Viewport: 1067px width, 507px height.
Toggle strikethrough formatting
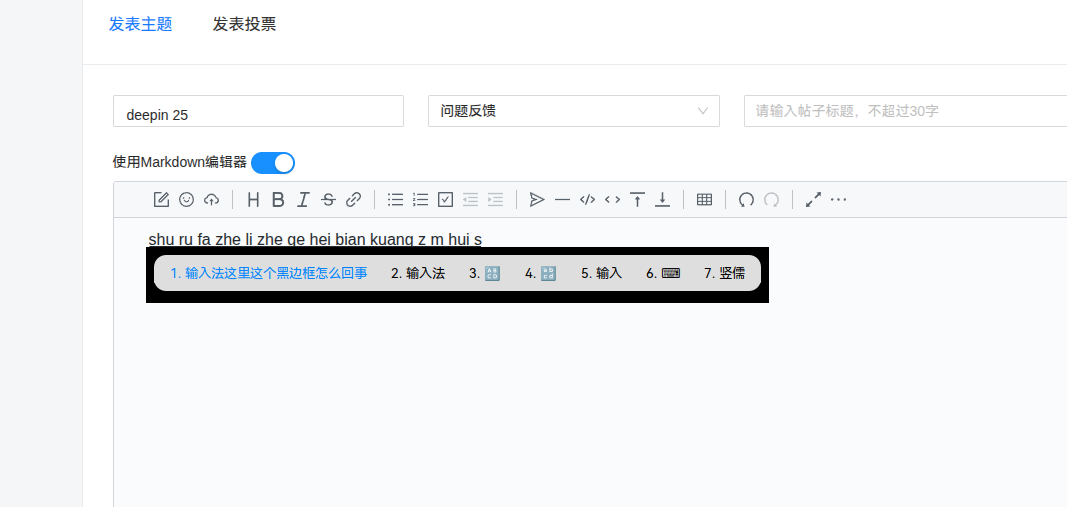(x=328, y=199)
